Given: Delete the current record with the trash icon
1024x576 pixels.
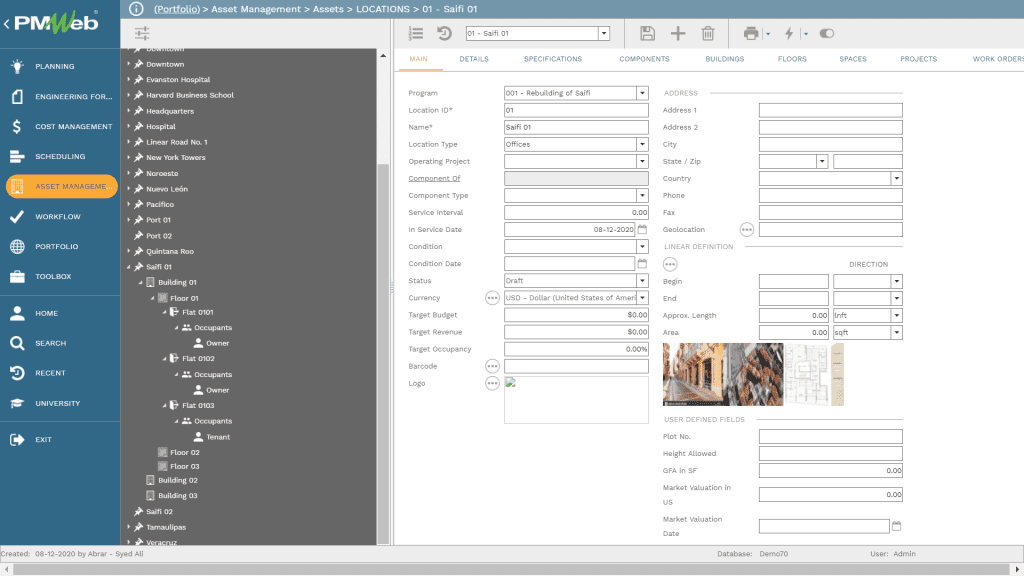Looking at the screenshot, I should point(709,33).
